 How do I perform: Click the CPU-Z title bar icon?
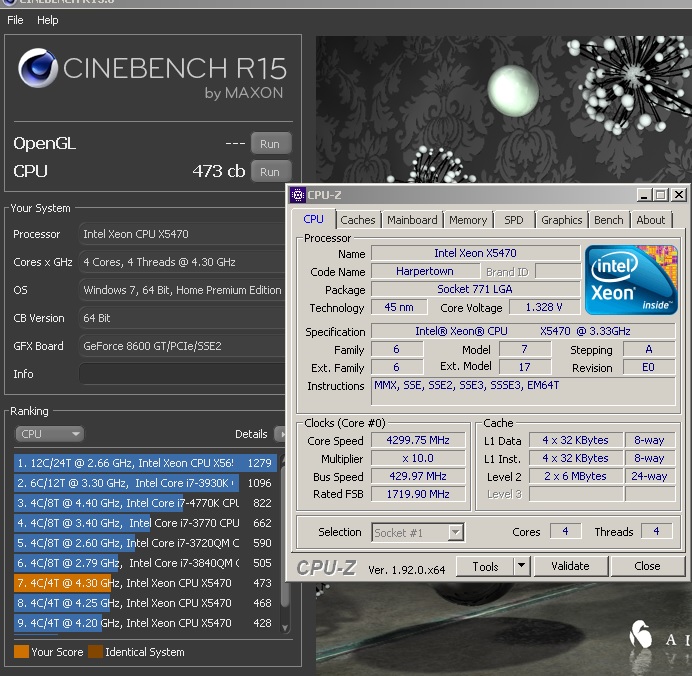click(x=298, y=195)
